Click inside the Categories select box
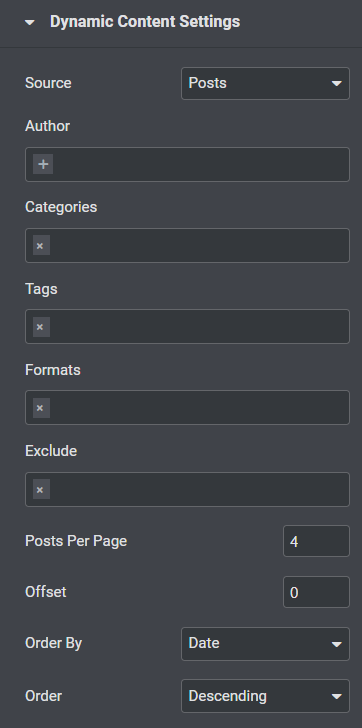 [x=200, y=245]
